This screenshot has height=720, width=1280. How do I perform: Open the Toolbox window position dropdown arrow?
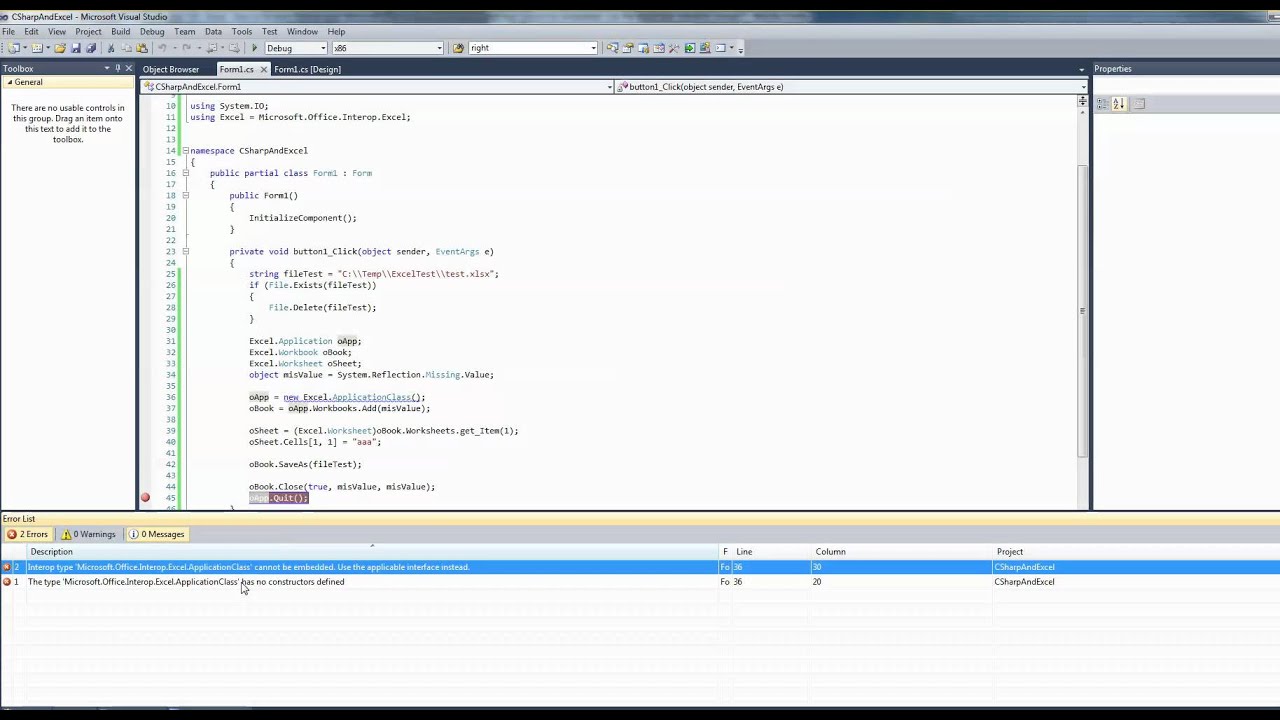pyautogui.click(x=106, y=68)
